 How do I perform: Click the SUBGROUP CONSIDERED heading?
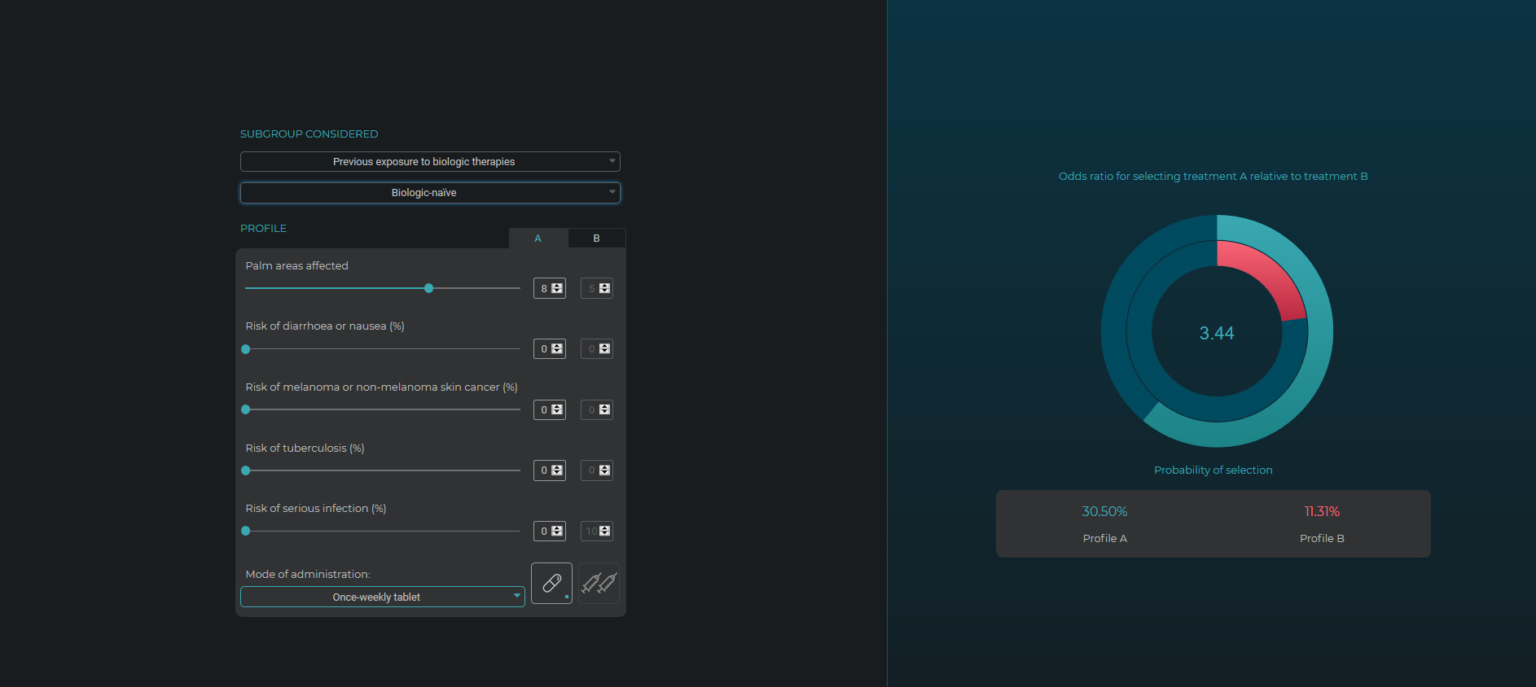click(309, 134)
